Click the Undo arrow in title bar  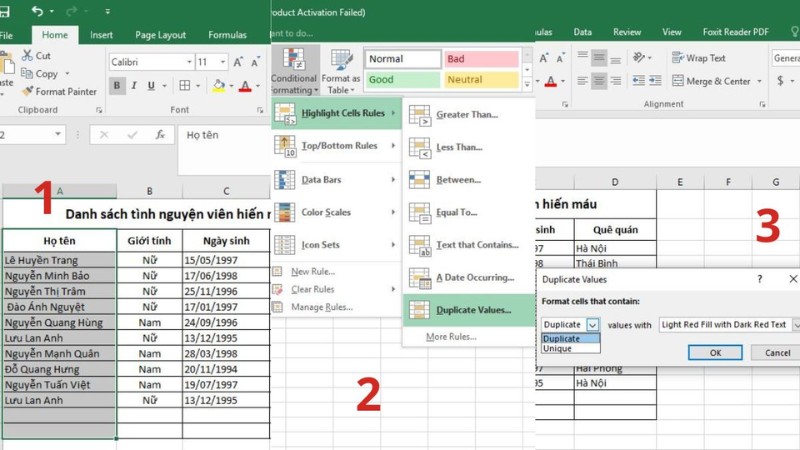[37, 11]
